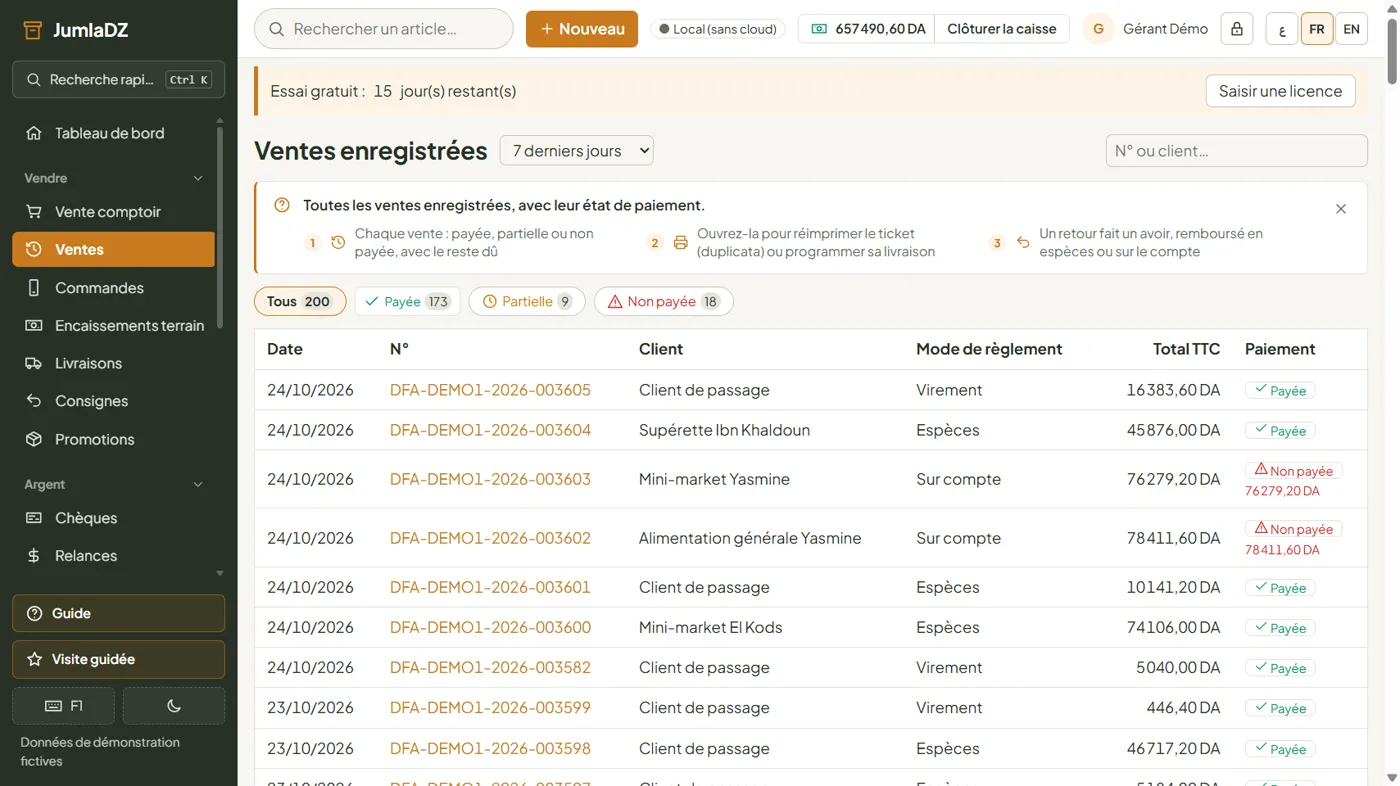Click the lock icon in top bar
1400x786 pixels.
coord(1237,29)
